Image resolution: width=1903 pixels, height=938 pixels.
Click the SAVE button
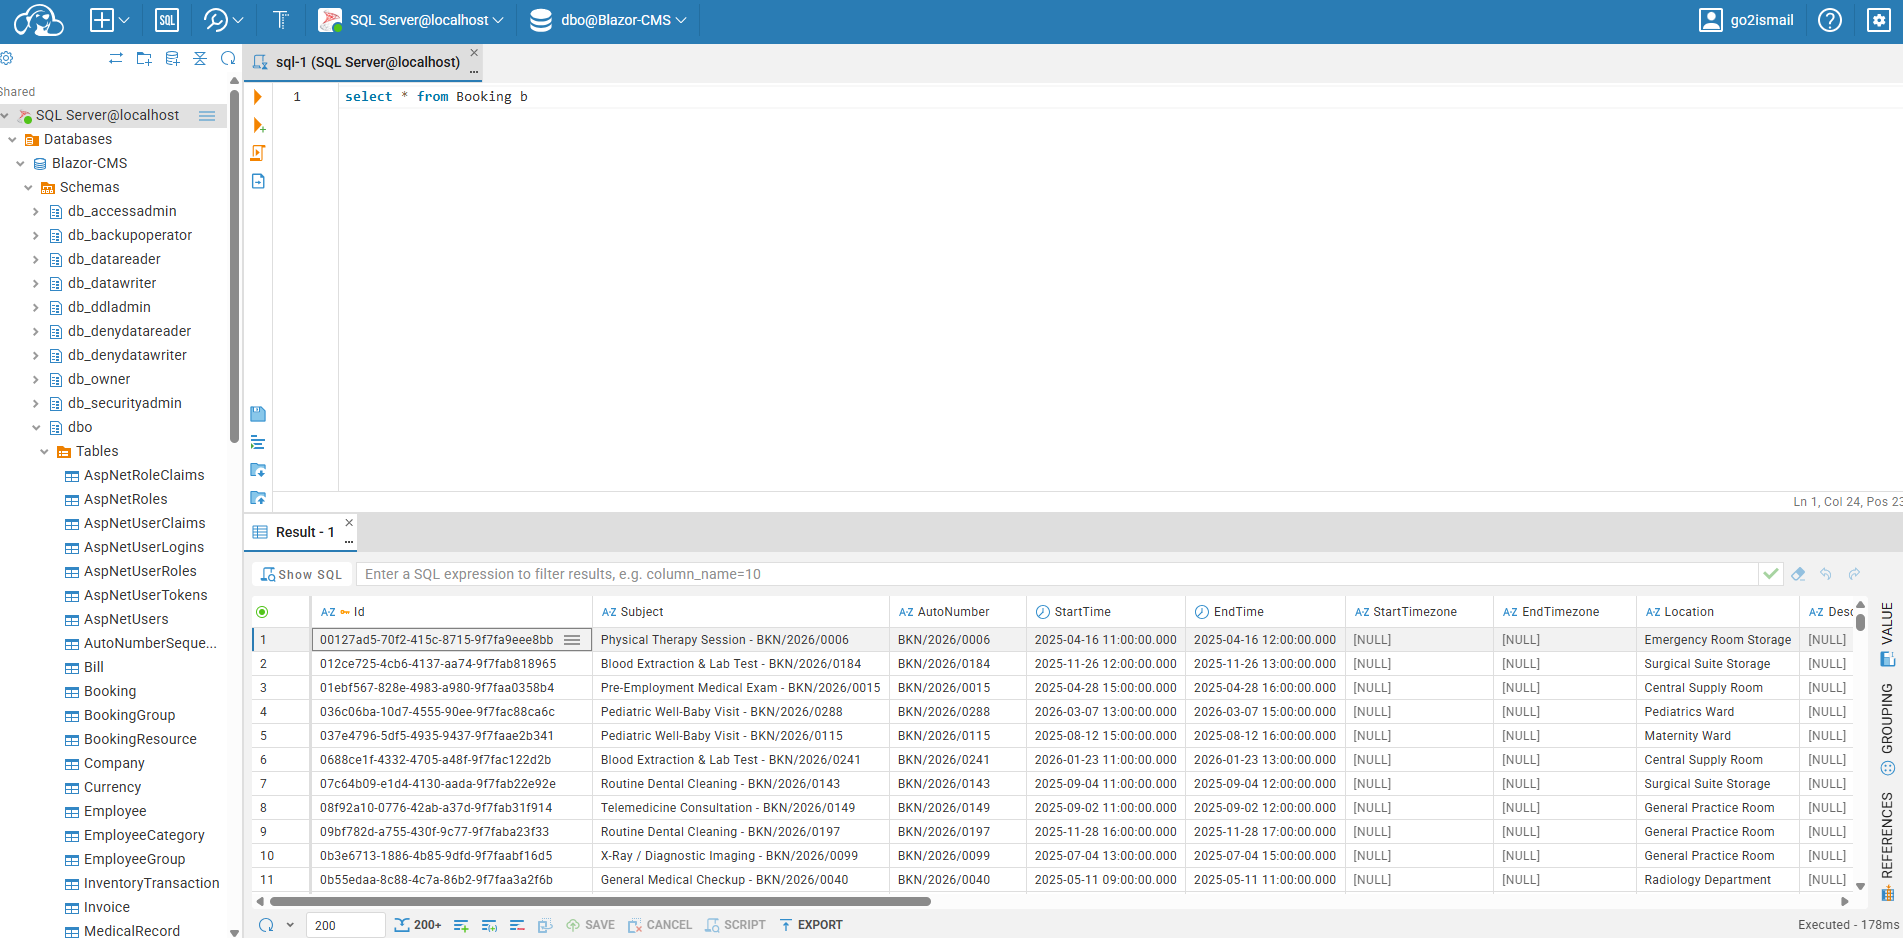tap(591, 925)
